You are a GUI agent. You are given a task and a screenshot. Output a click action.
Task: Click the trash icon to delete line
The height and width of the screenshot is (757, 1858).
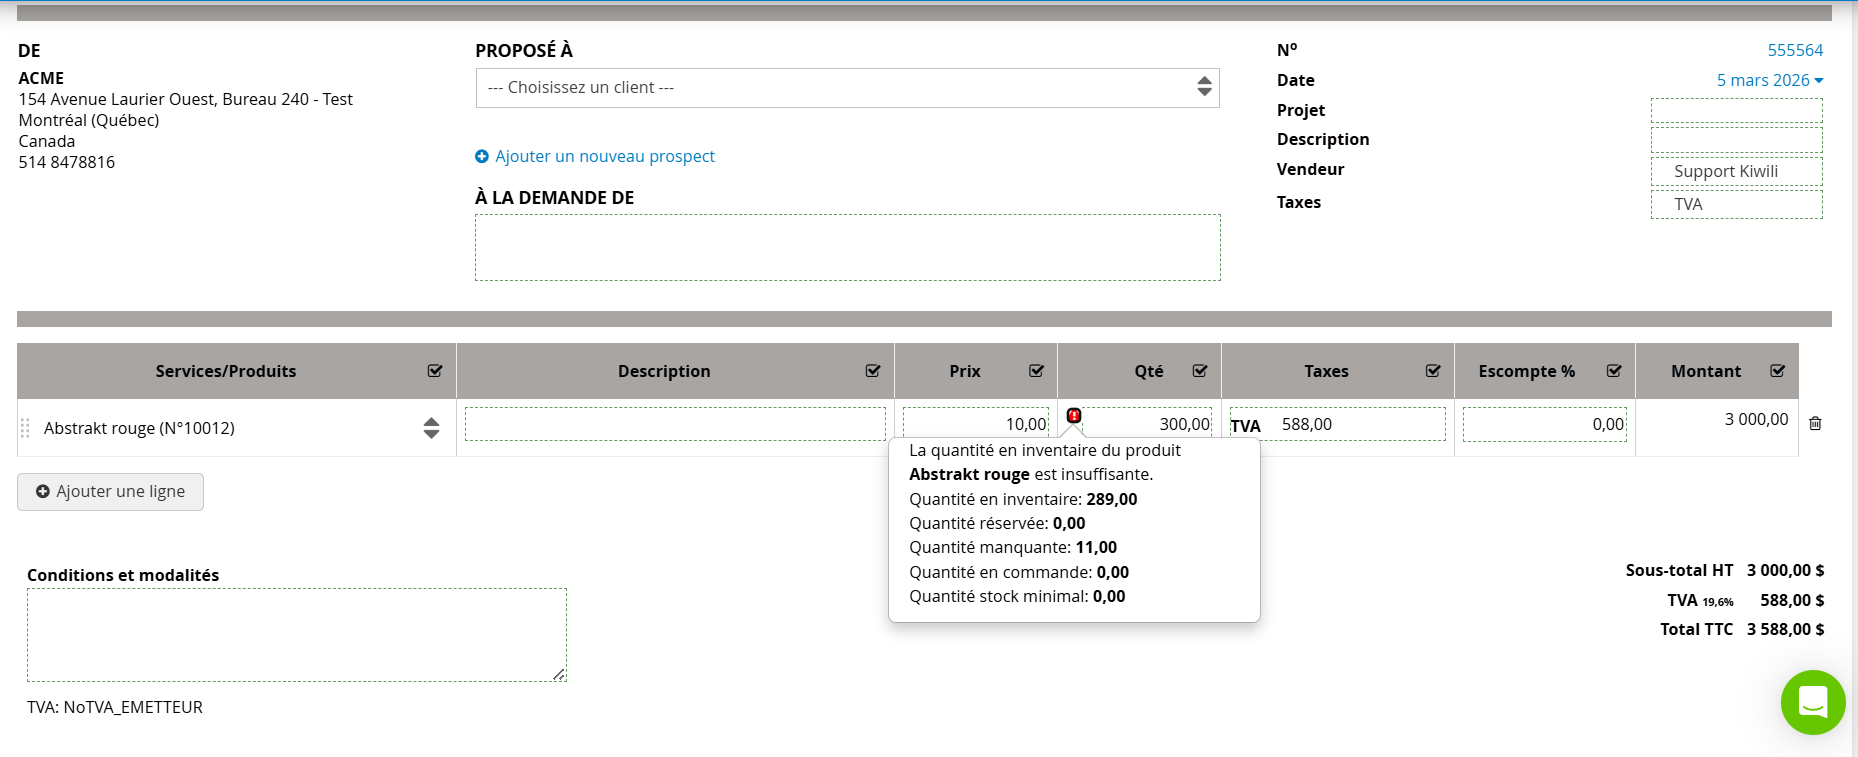point(1815,423)
